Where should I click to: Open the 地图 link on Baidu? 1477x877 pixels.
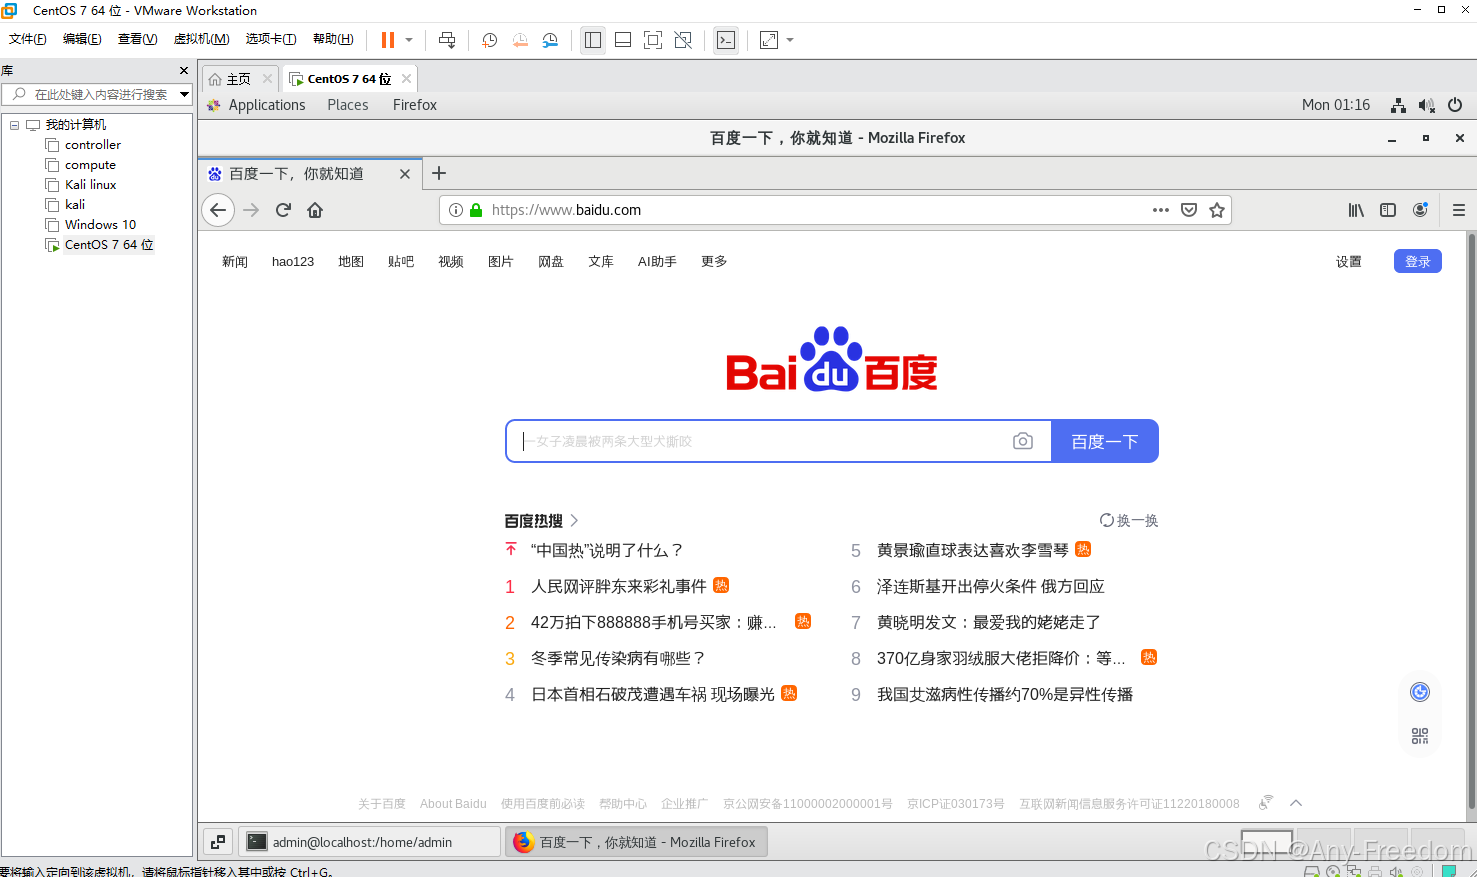click(351, 261)
